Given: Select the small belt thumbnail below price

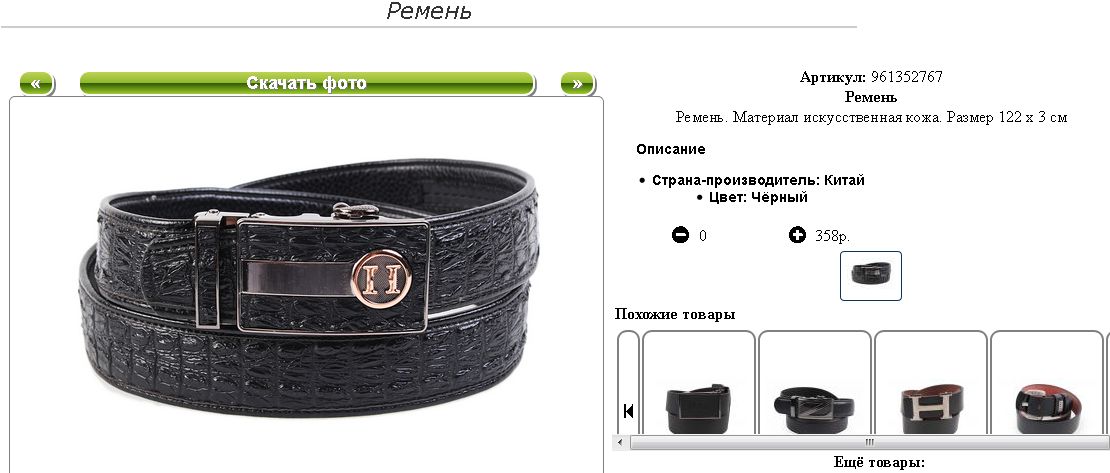Looking at the screenshot, I should (871, 275).
